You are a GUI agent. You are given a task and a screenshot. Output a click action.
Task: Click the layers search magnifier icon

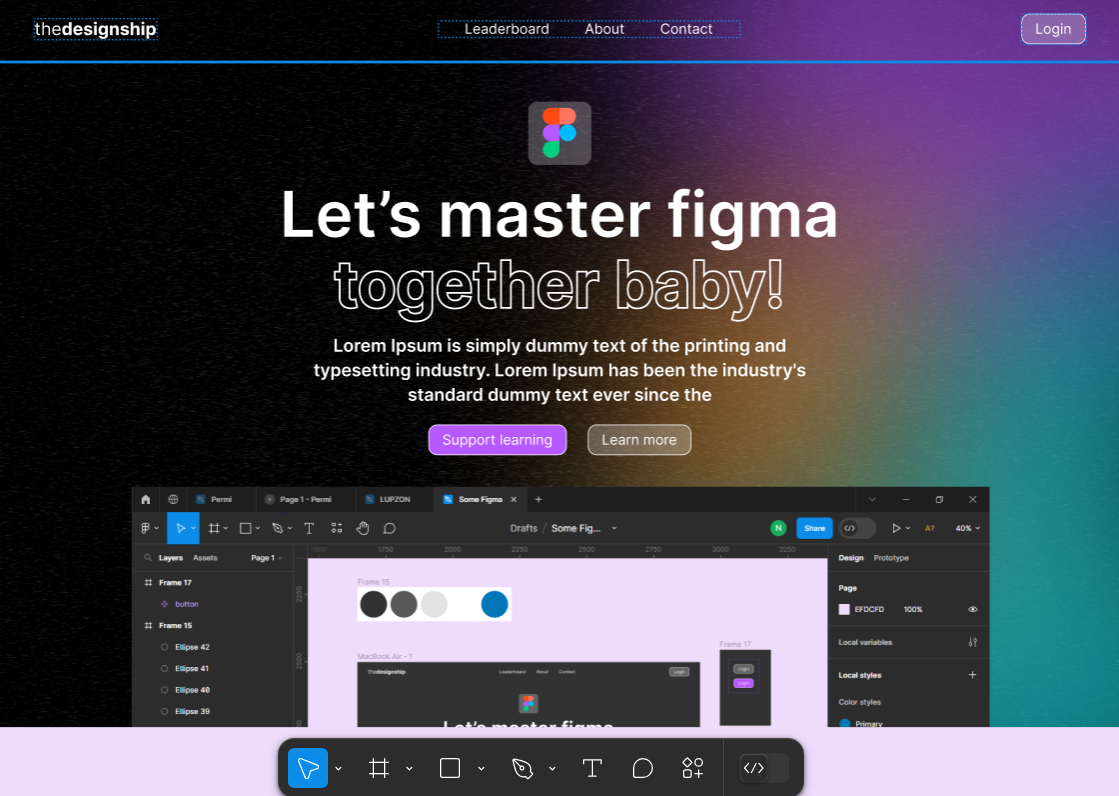148,558
